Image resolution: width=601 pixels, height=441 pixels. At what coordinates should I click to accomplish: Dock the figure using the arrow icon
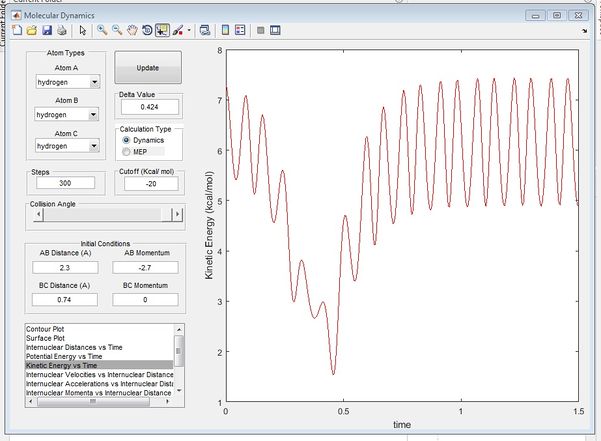point(584,31)
